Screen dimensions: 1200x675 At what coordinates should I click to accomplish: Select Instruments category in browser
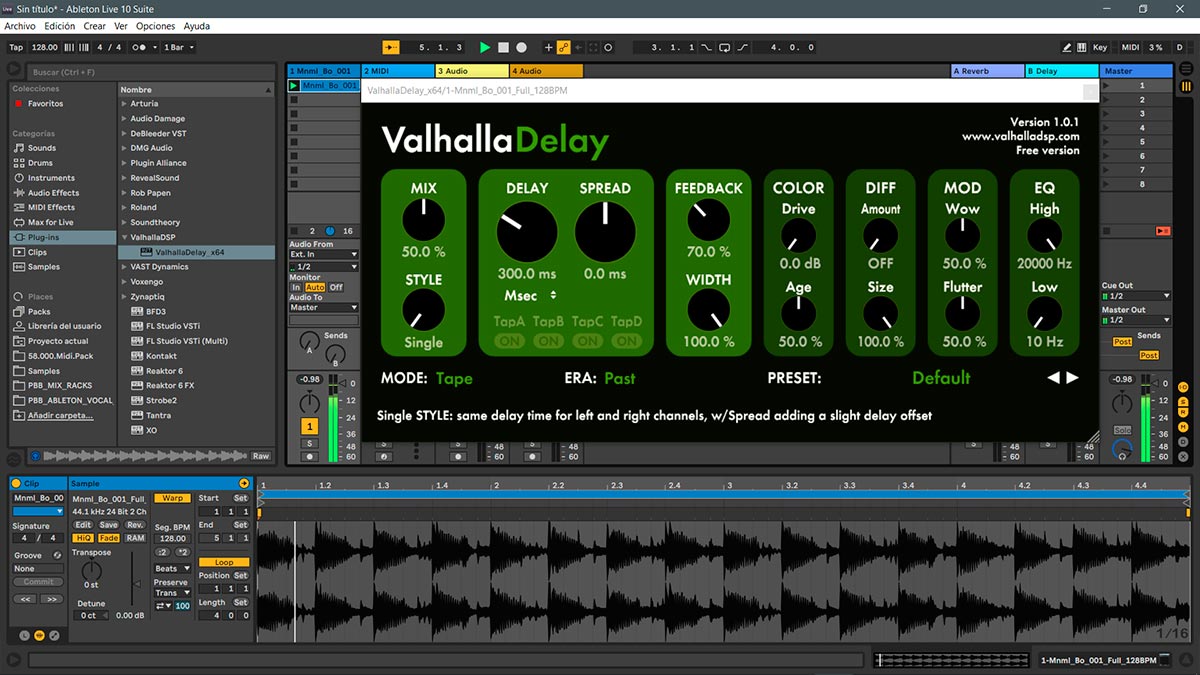click(51, 178)
